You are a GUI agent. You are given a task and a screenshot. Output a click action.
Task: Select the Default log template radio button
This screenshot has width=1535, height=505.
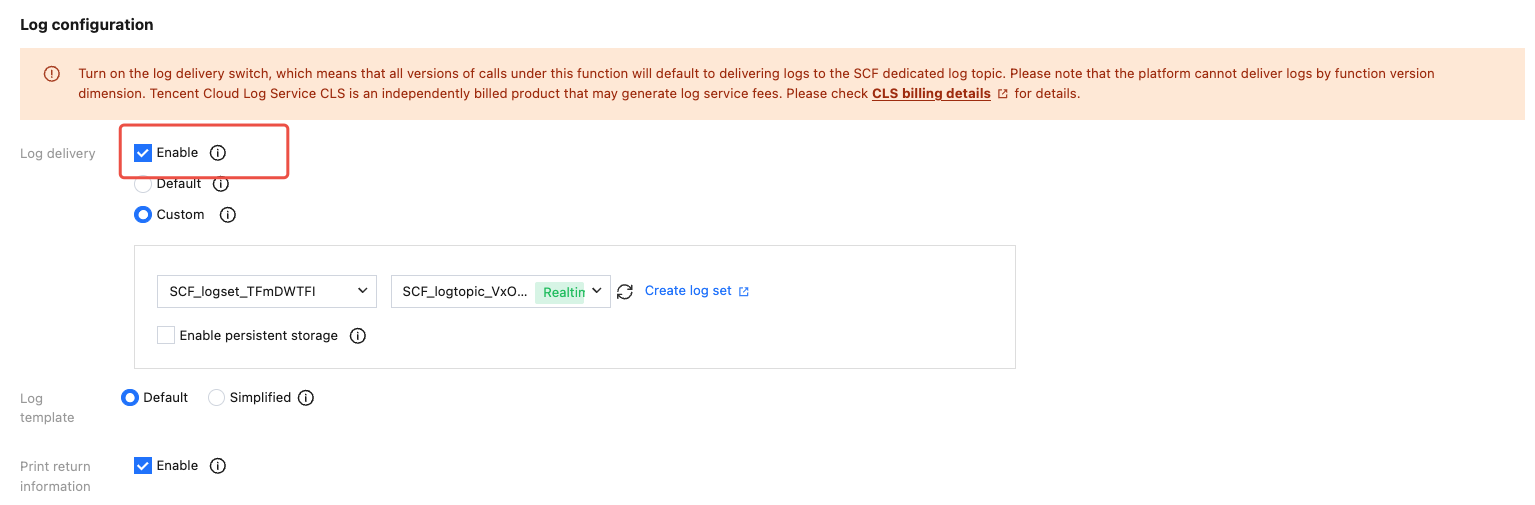pos(129,398)
